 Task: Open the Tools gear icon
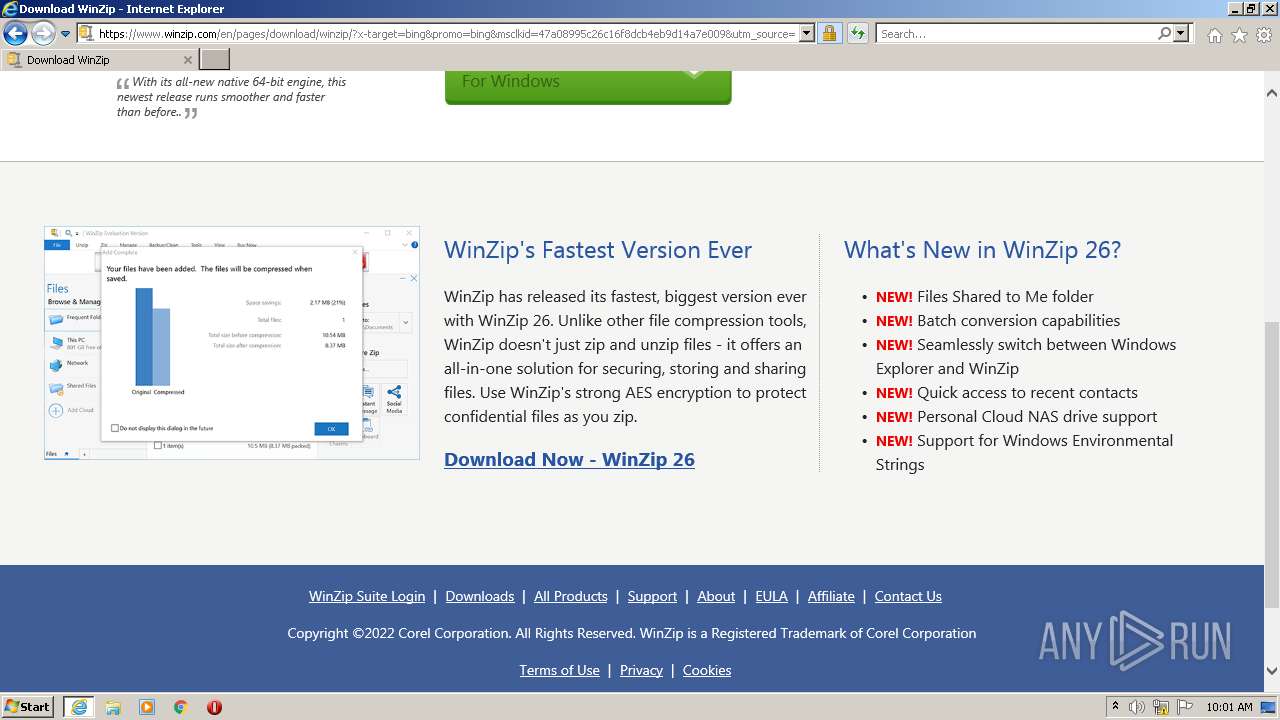click(1264, 35)
